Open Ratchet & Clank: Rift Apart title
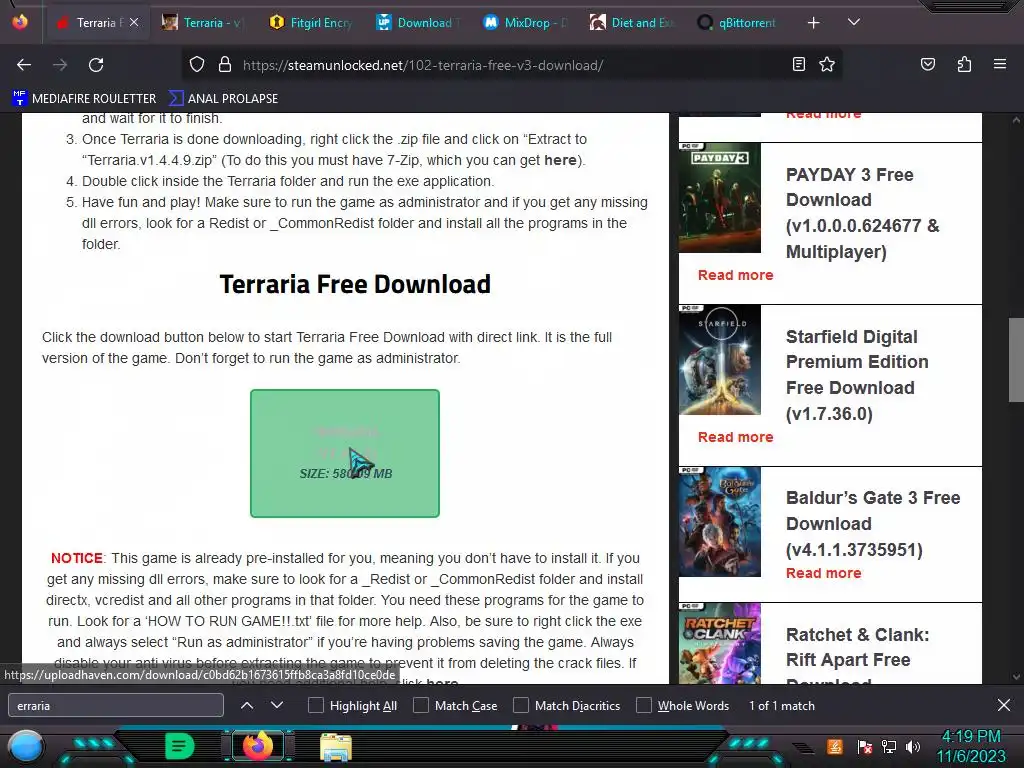 (x=857, y=654)
